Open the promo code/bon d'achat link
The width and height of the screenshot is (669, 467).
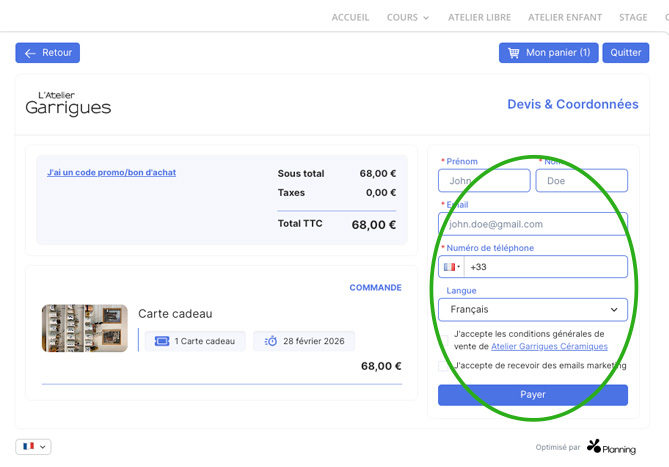click(111, 173)
